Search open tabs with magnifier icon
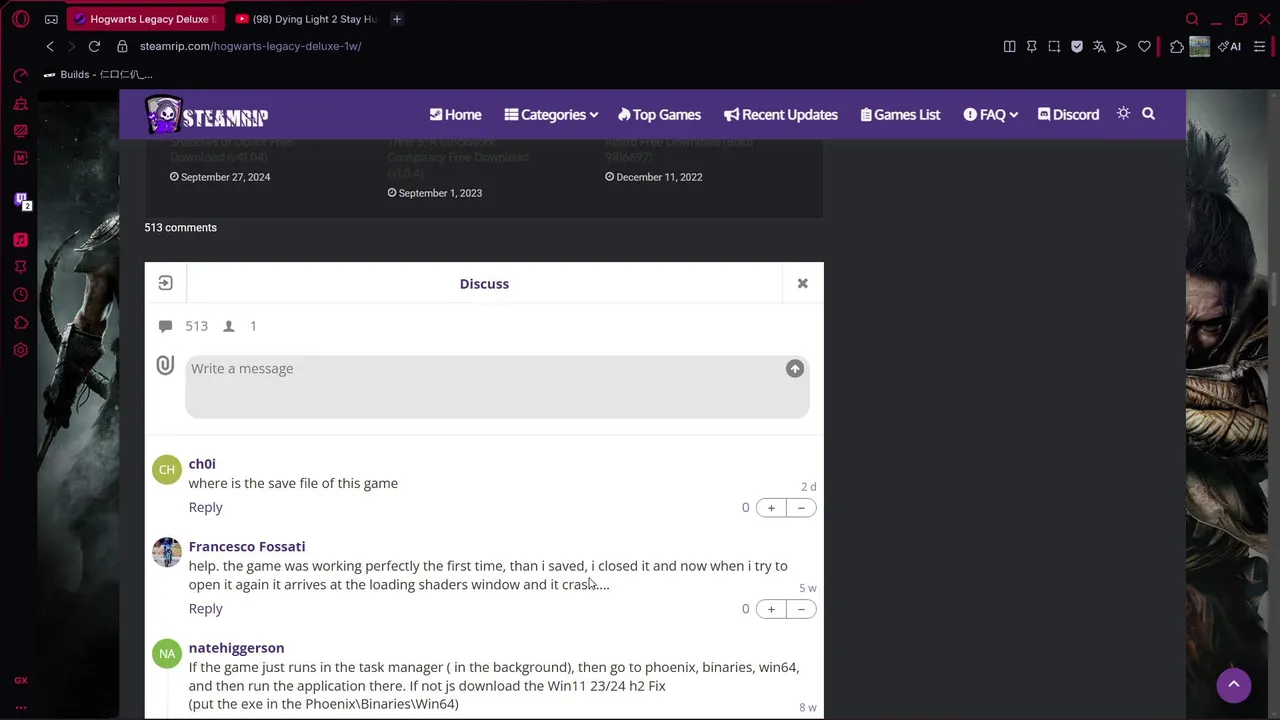Image resolution: width=1280 pixels, height=720 pixels. point(1192,19)
